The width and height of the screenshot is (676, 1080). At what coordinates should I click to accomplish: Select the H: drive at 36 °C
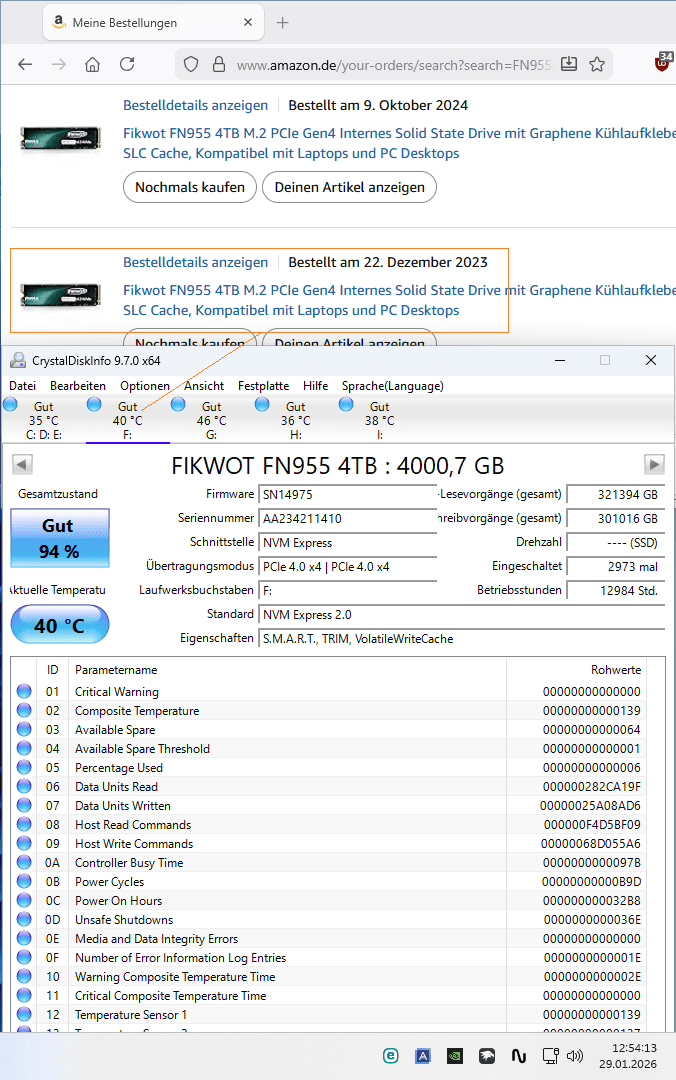point(296,419)
